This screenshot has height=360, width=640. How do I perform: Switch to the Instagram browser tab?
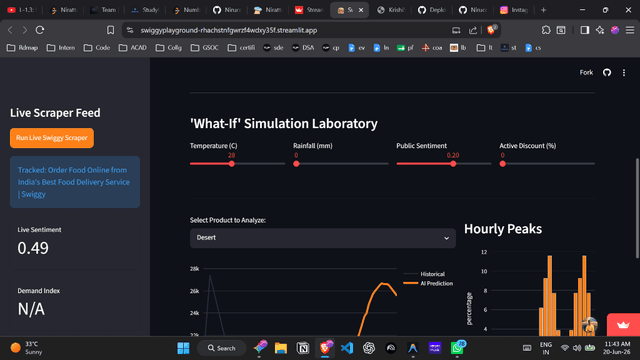tap(514, 10)
